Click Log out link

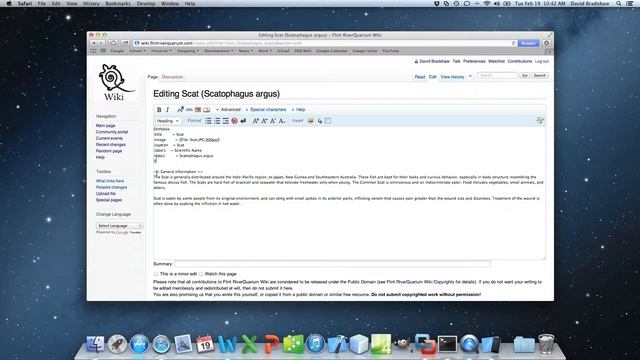coord(542,61)
